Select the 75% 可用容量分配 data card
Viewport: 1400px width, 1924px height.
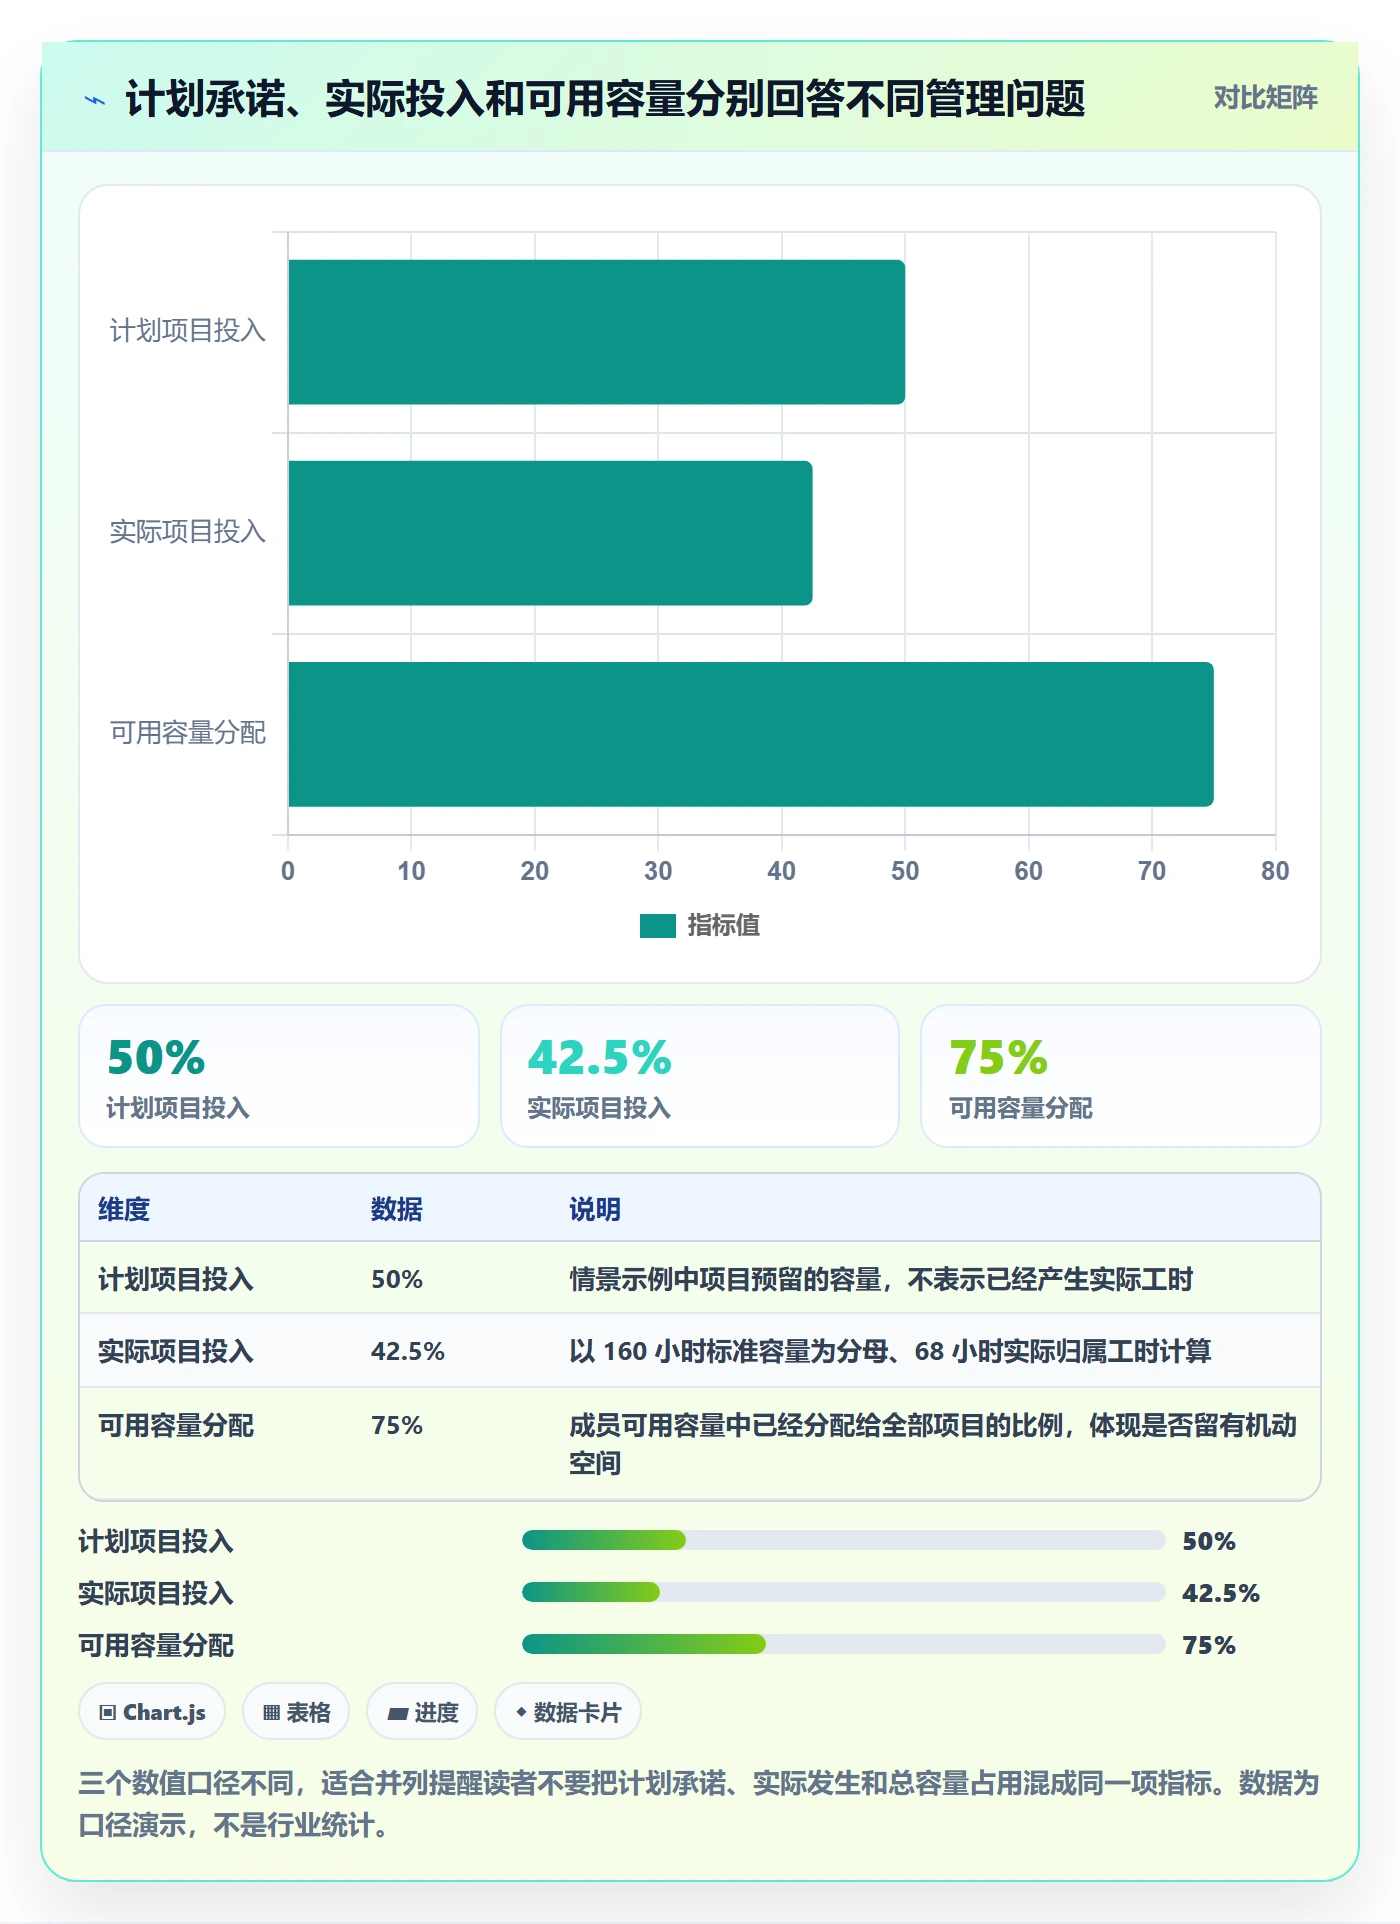tap(1121, 1076)
